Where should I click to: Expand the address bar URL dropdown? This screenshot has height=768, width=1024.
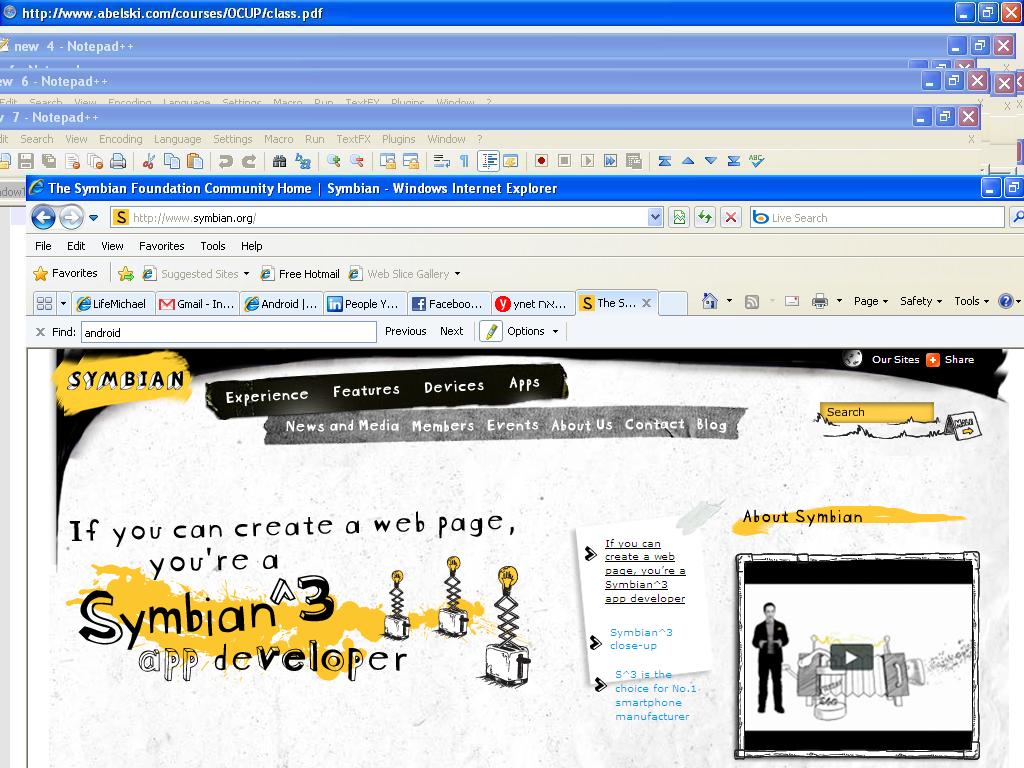tap(655, 217)
